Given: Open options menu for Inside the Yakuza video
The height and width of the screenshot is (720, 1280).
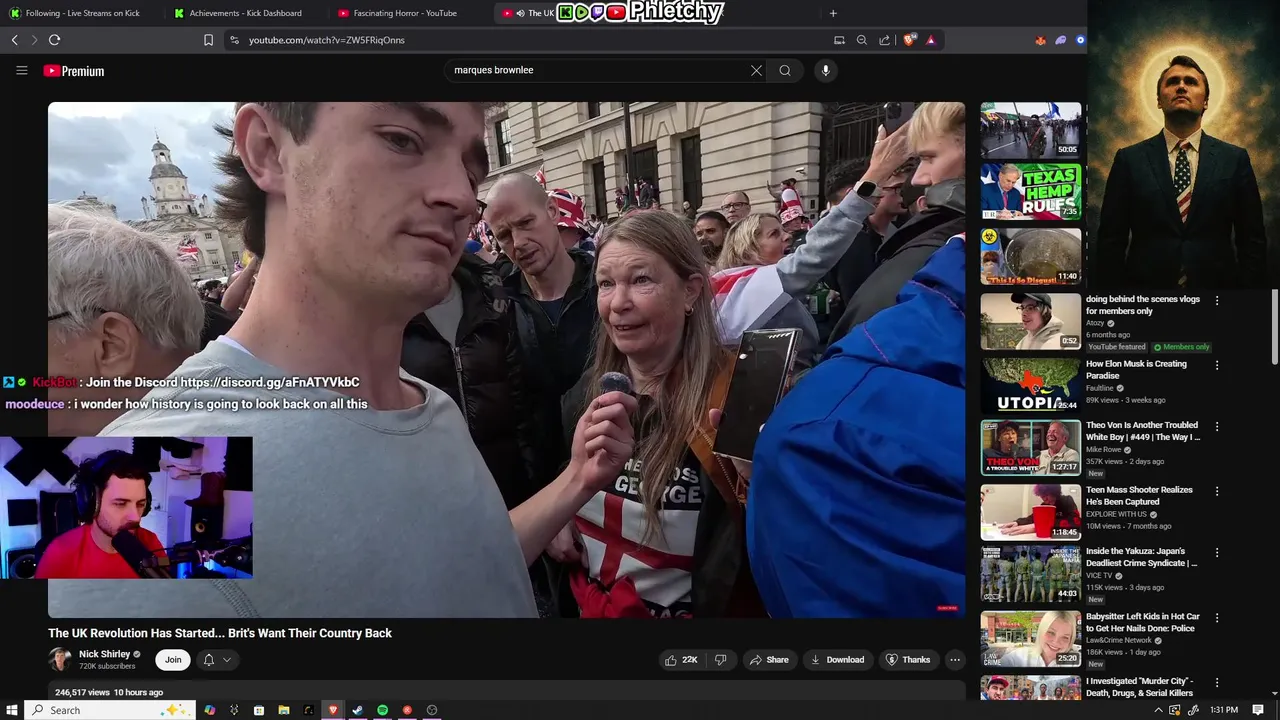Looking at the screenshot, I should pos(1217,552).
